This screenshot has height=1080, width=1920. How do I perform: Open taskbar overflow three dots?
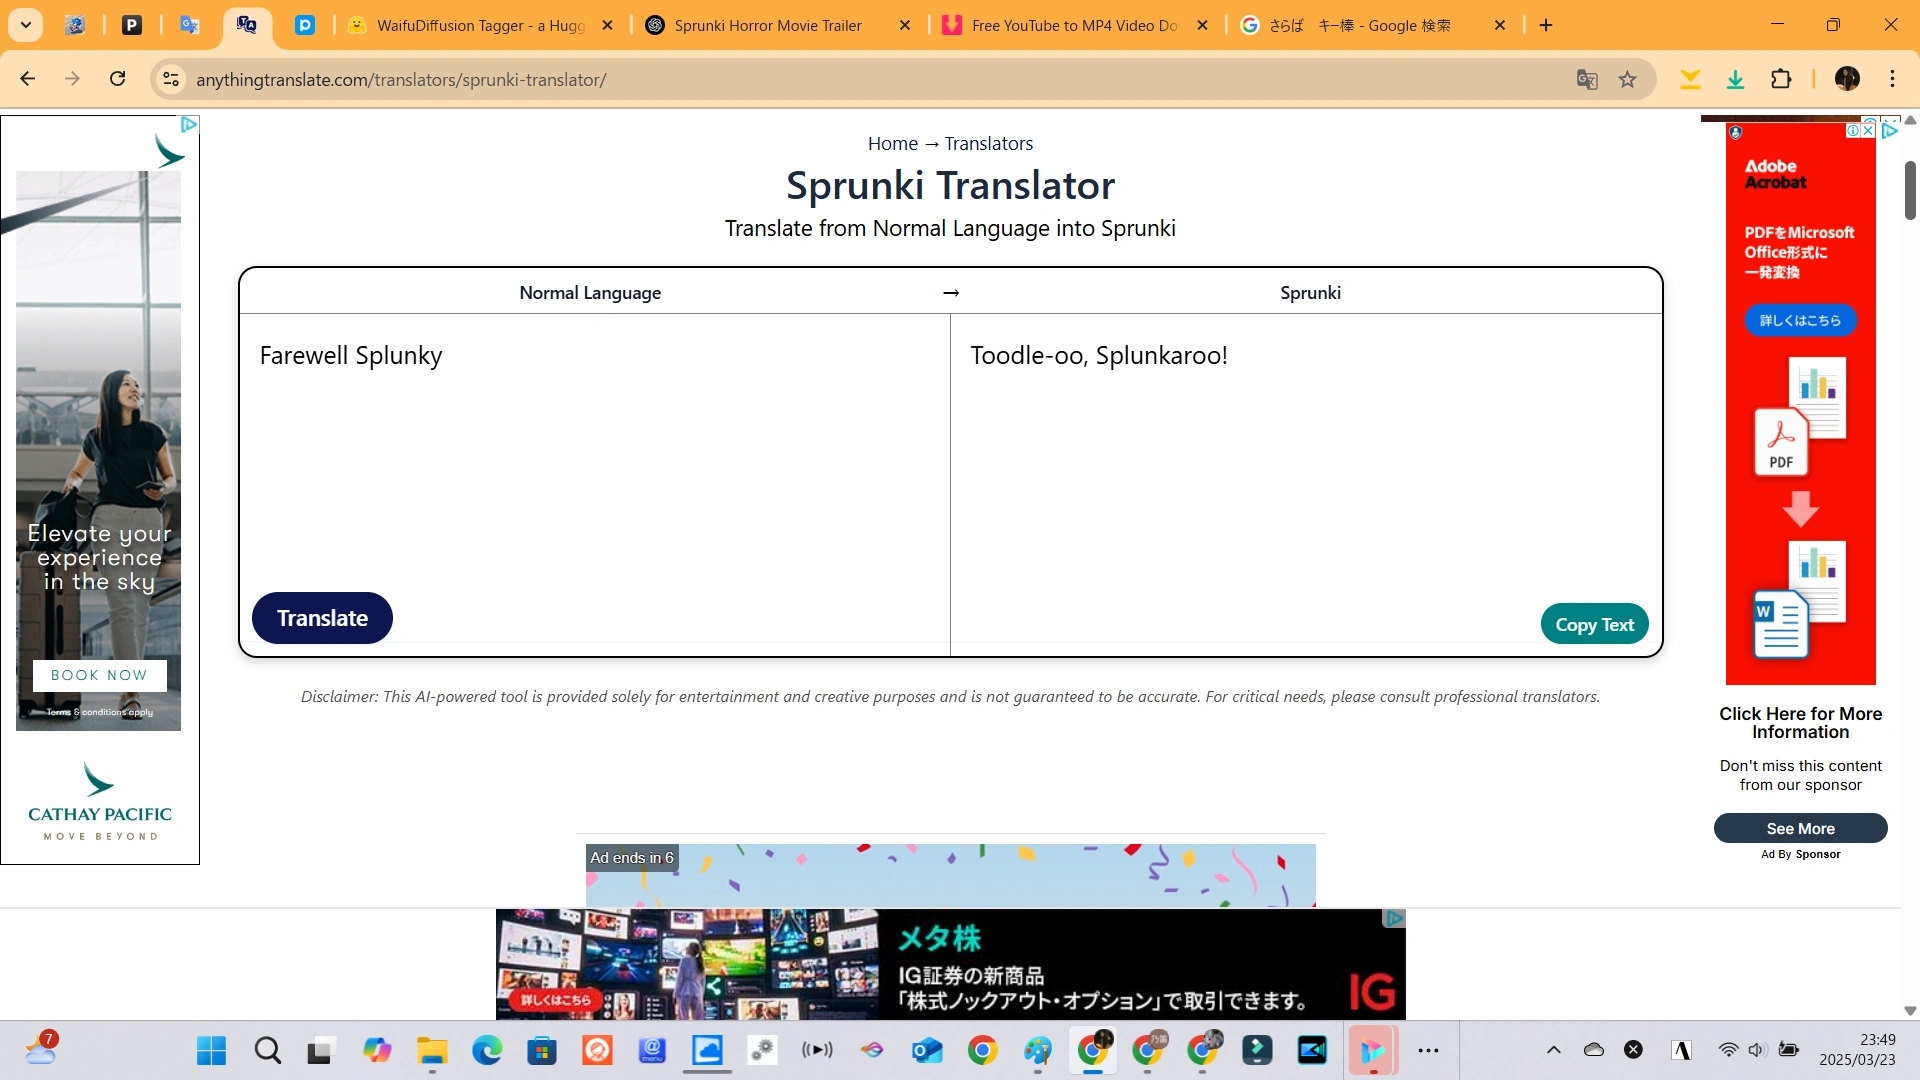(1428, 1050)
